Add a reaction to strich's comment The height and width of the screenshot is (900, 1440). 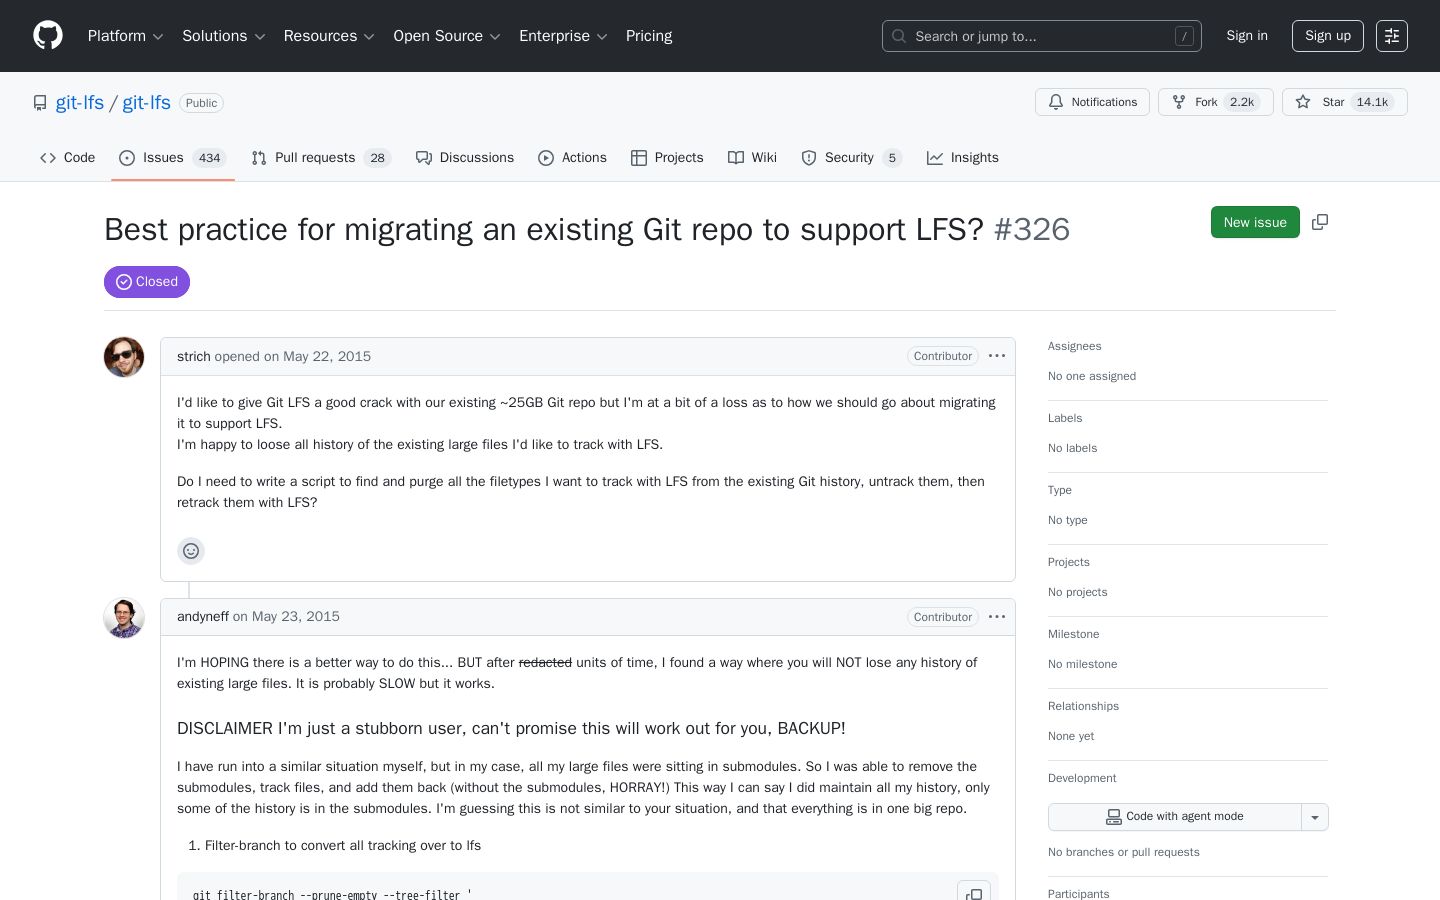tap(191, 551)
